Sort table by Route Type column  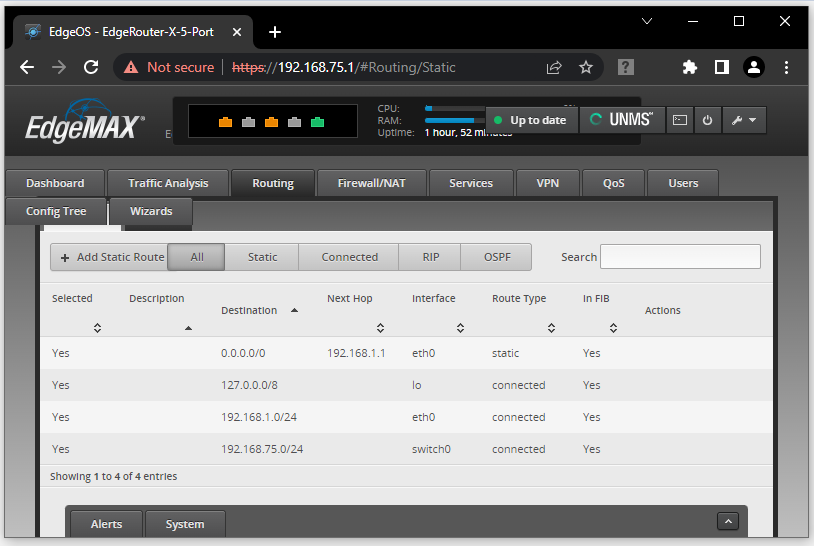[551, 327]
